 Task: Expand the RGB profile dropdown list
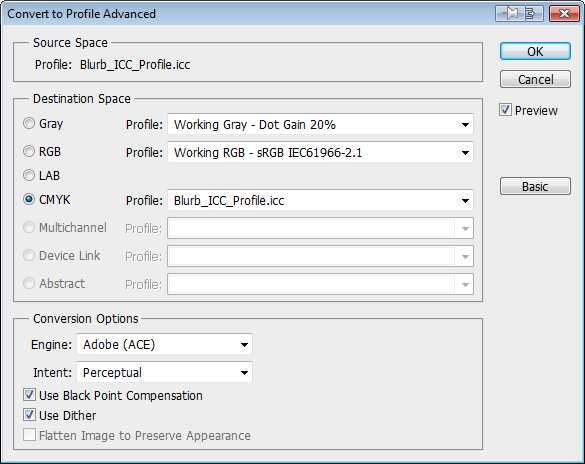pyautogui.click(x=320, y=153)
